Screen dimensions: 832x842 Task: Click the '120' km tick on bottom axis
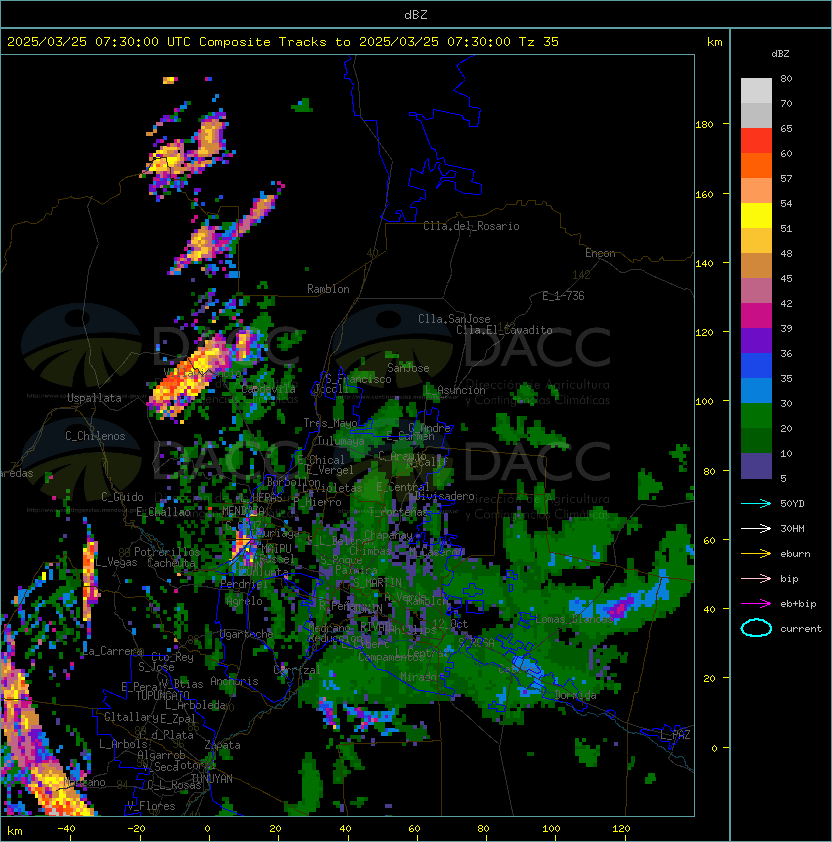tap(621, 829)
